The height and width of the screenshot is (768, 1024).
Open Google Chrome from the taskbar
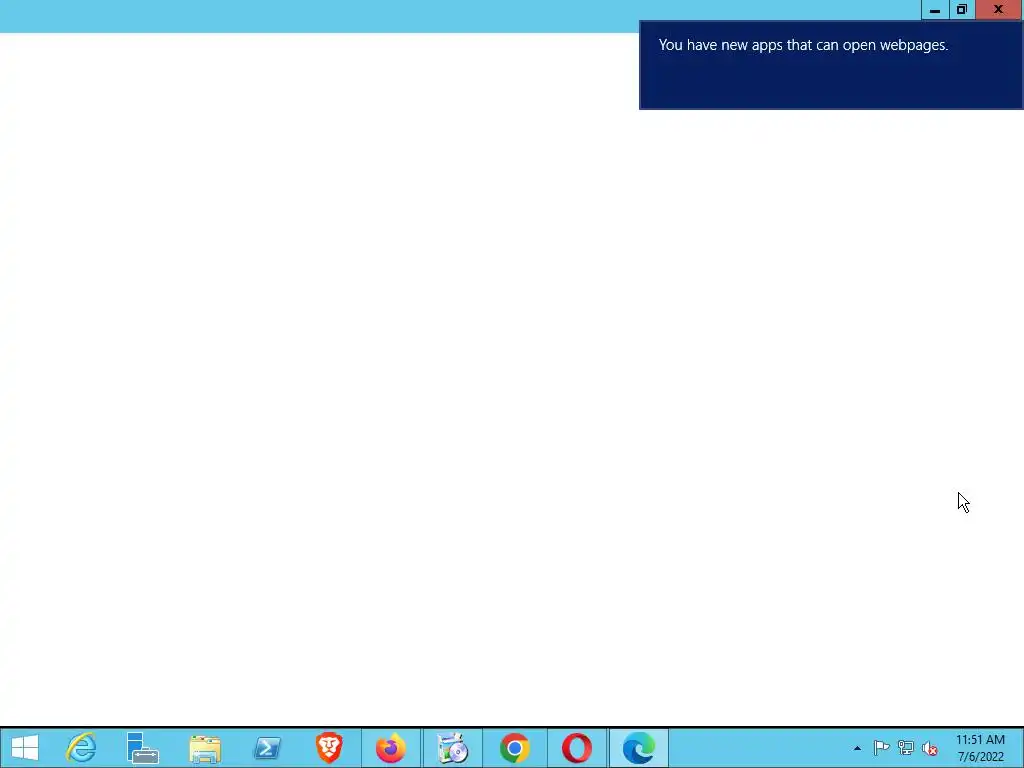tap(515, 748)
